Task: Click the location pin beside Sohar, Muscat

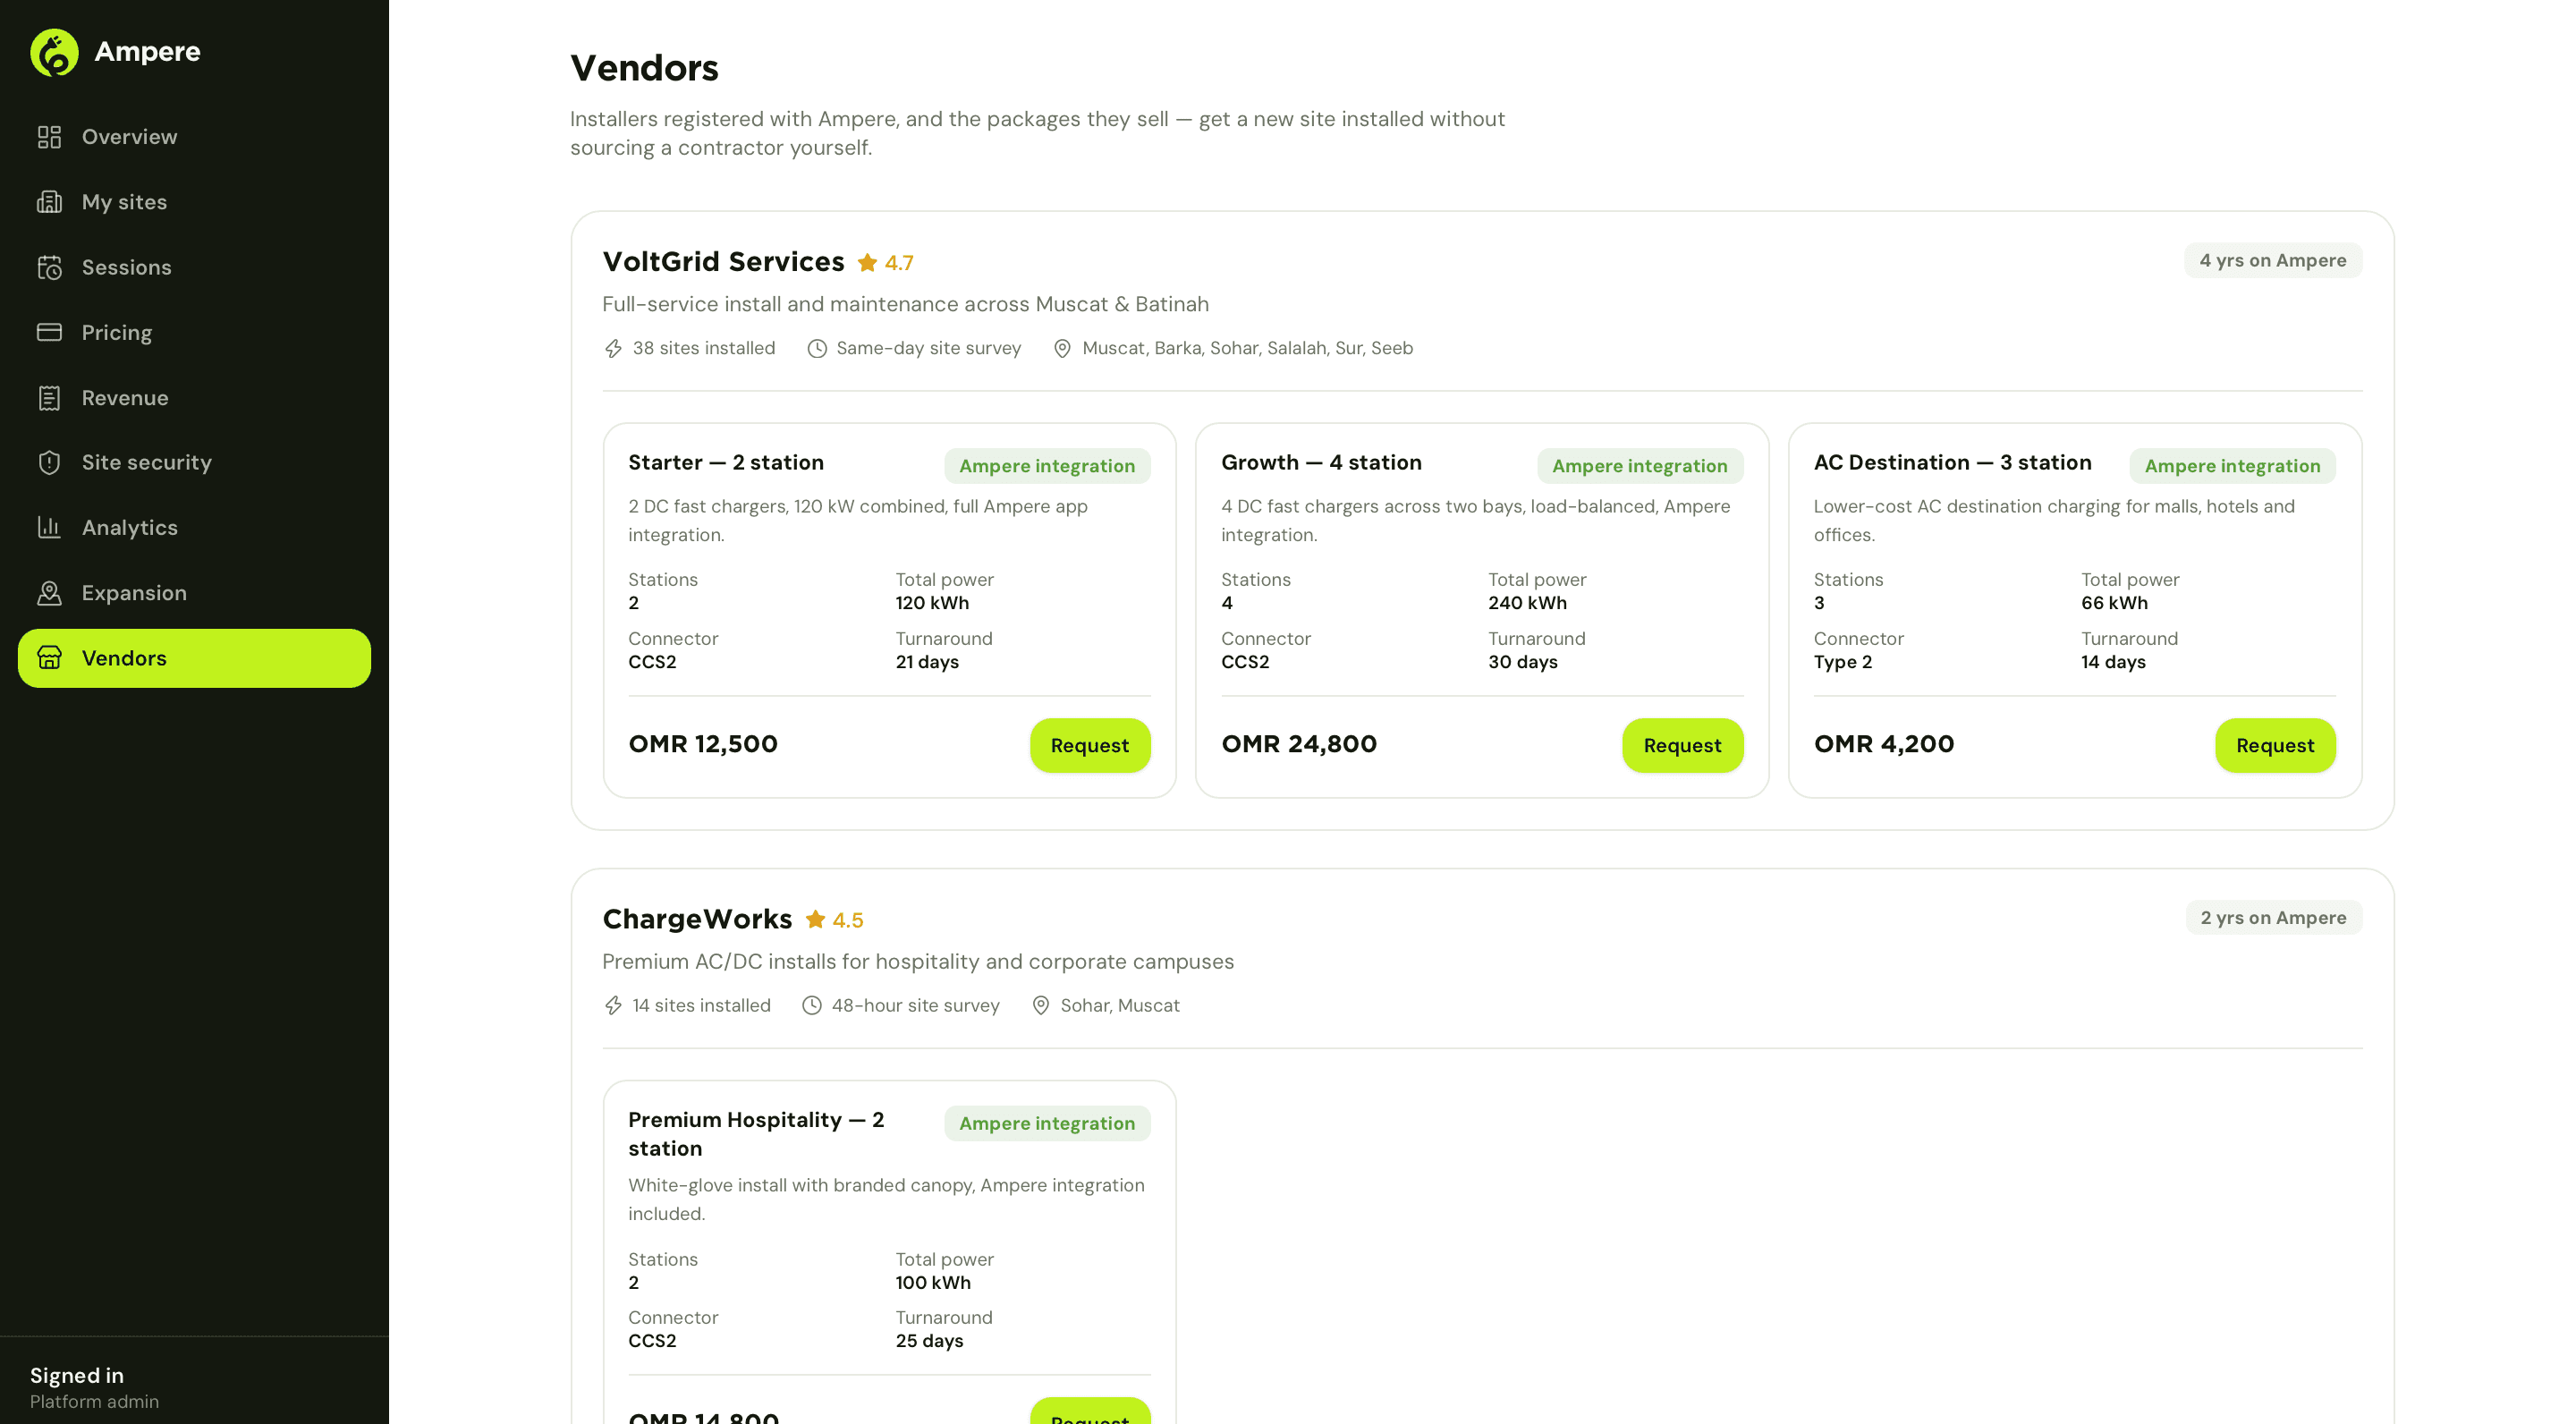Action: (1041, 1005)
